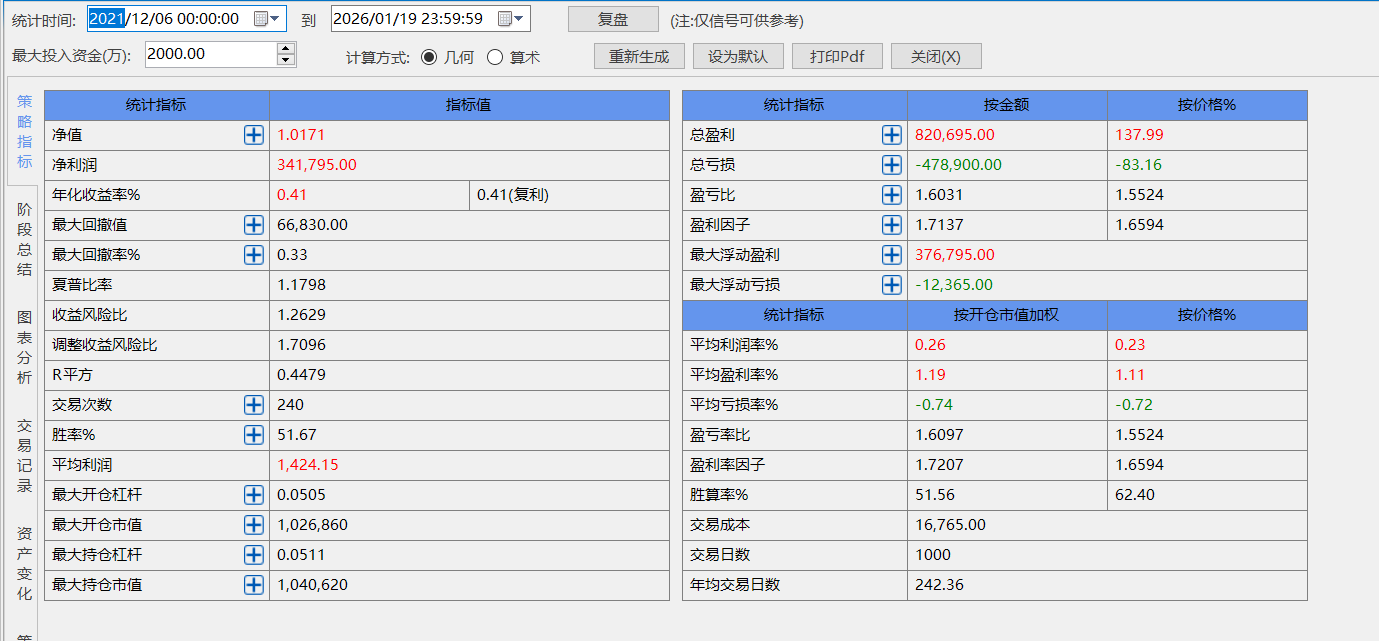Decrease 最大投入资金 with down arrow
1379x641 pixels.
click(x=286, y=60)
